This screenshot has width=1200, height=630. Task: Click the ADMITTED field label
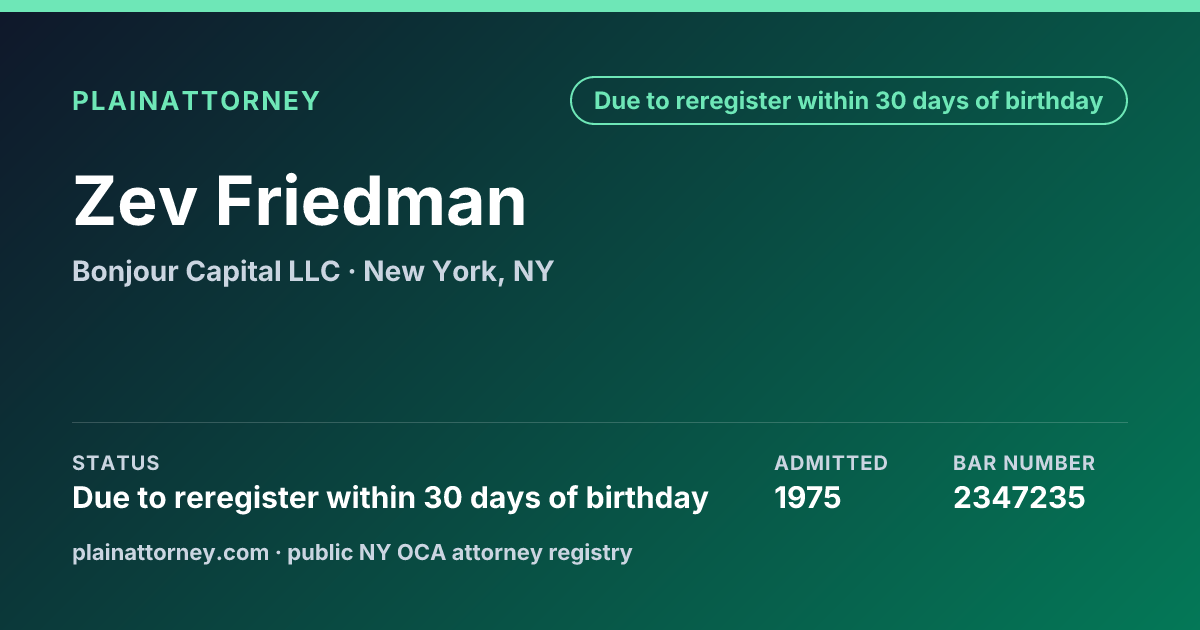click(831, 463)
